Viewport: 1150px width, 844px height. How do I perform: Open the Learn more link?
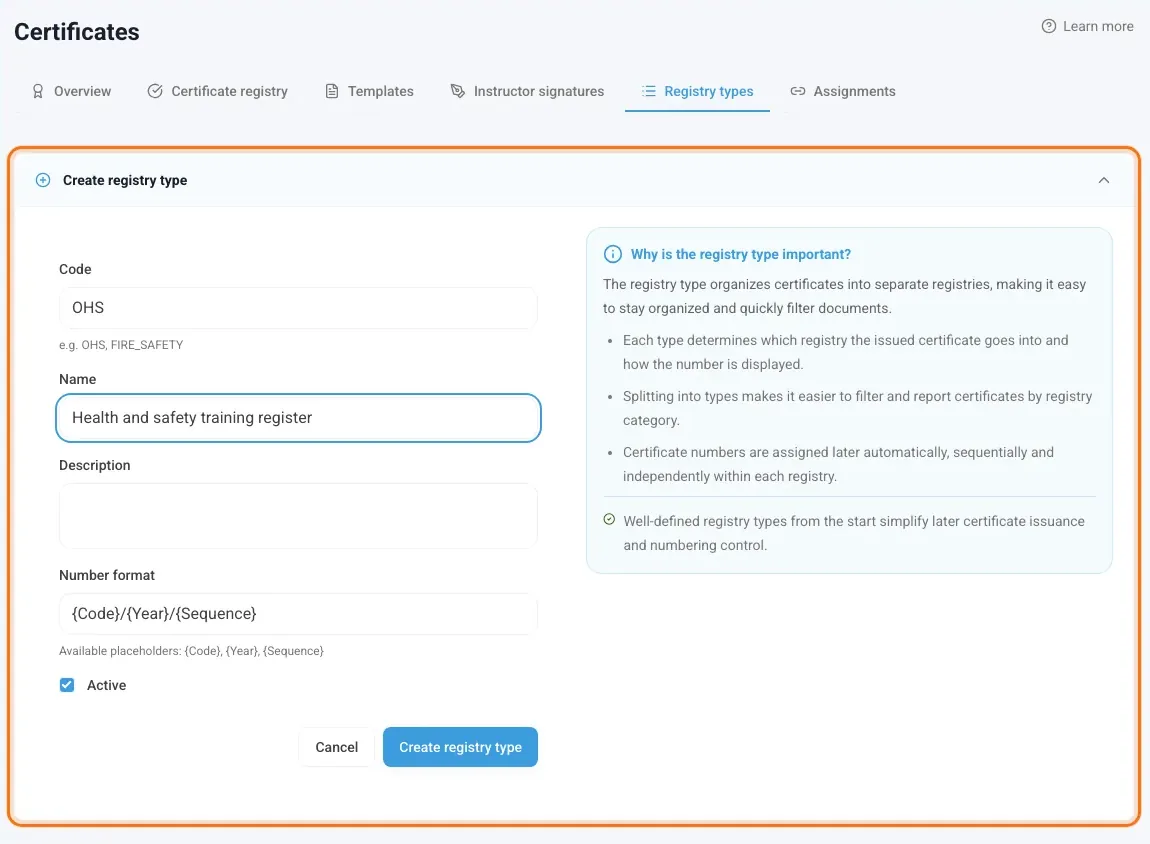tap(1088, 26)
